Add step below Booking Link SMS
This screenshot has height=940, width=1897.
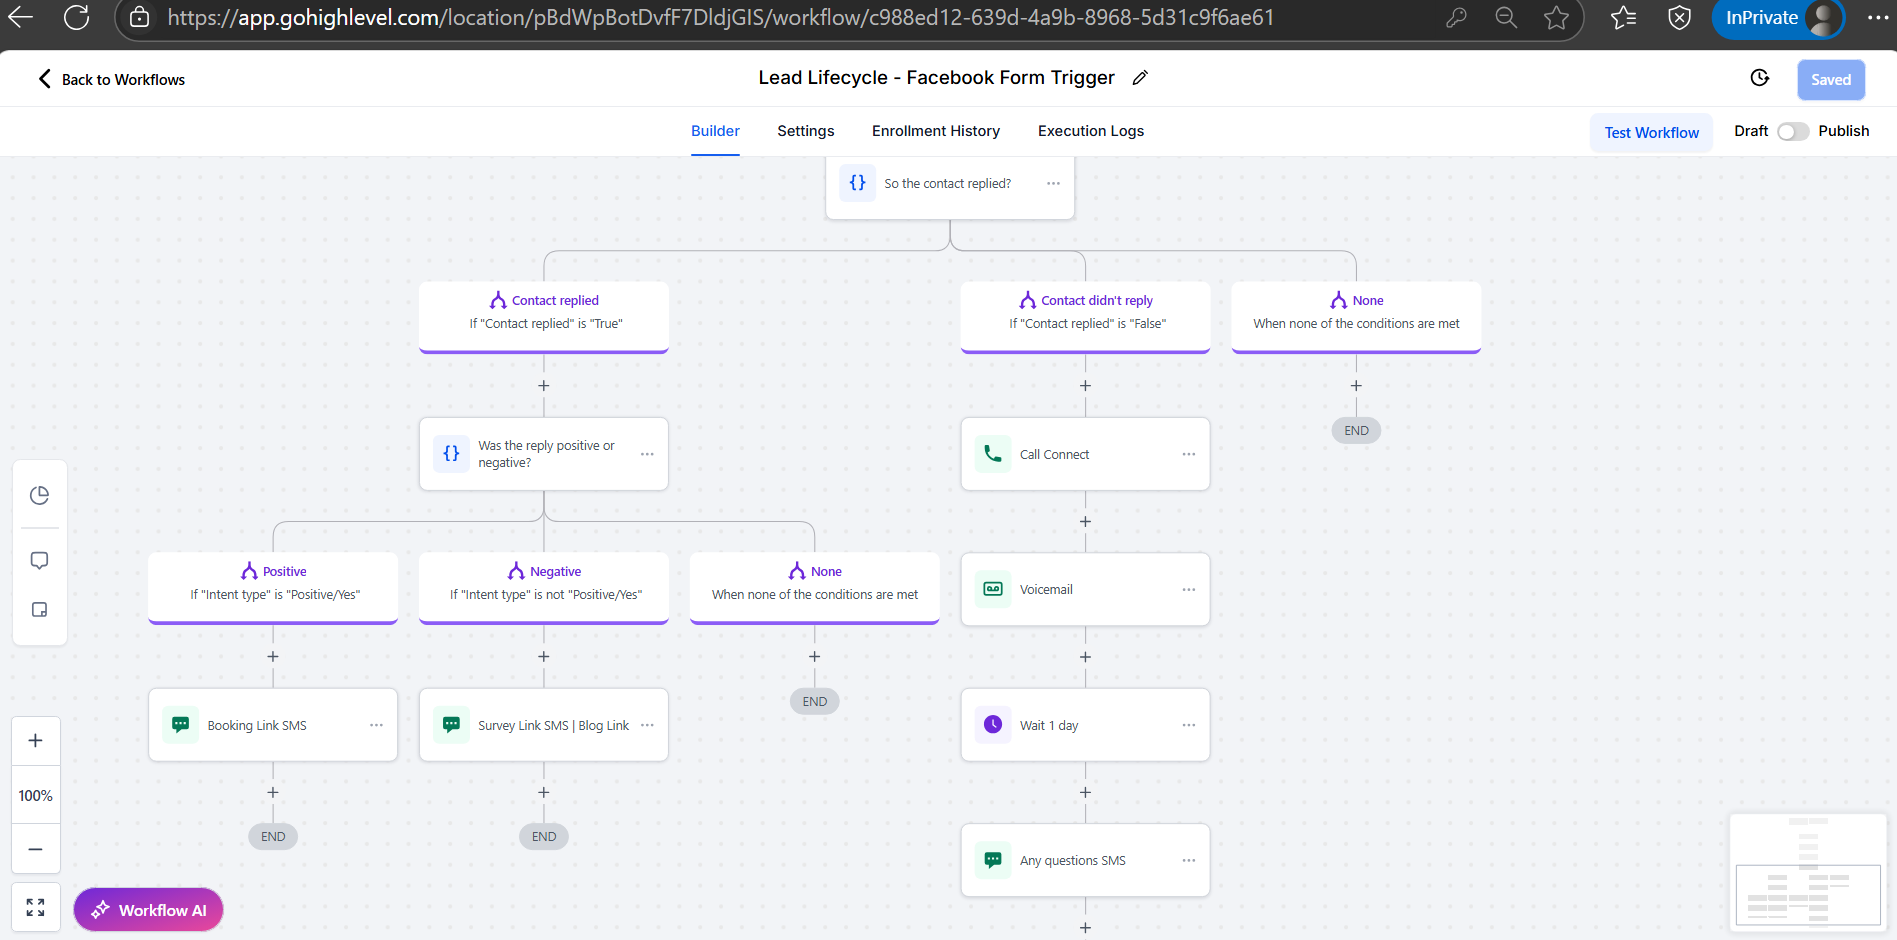pos(273,792)
